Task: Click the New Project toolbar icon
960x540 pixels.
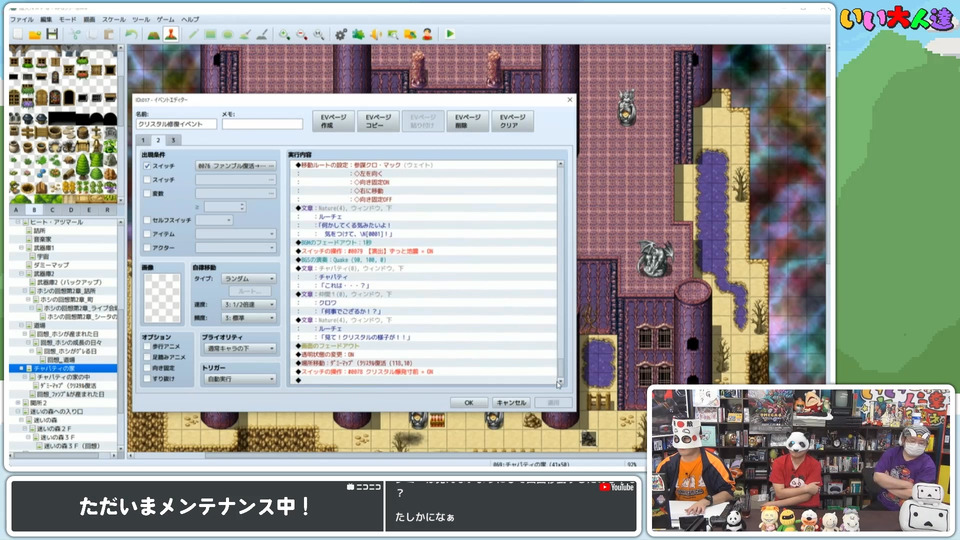Action: point(18,34)
